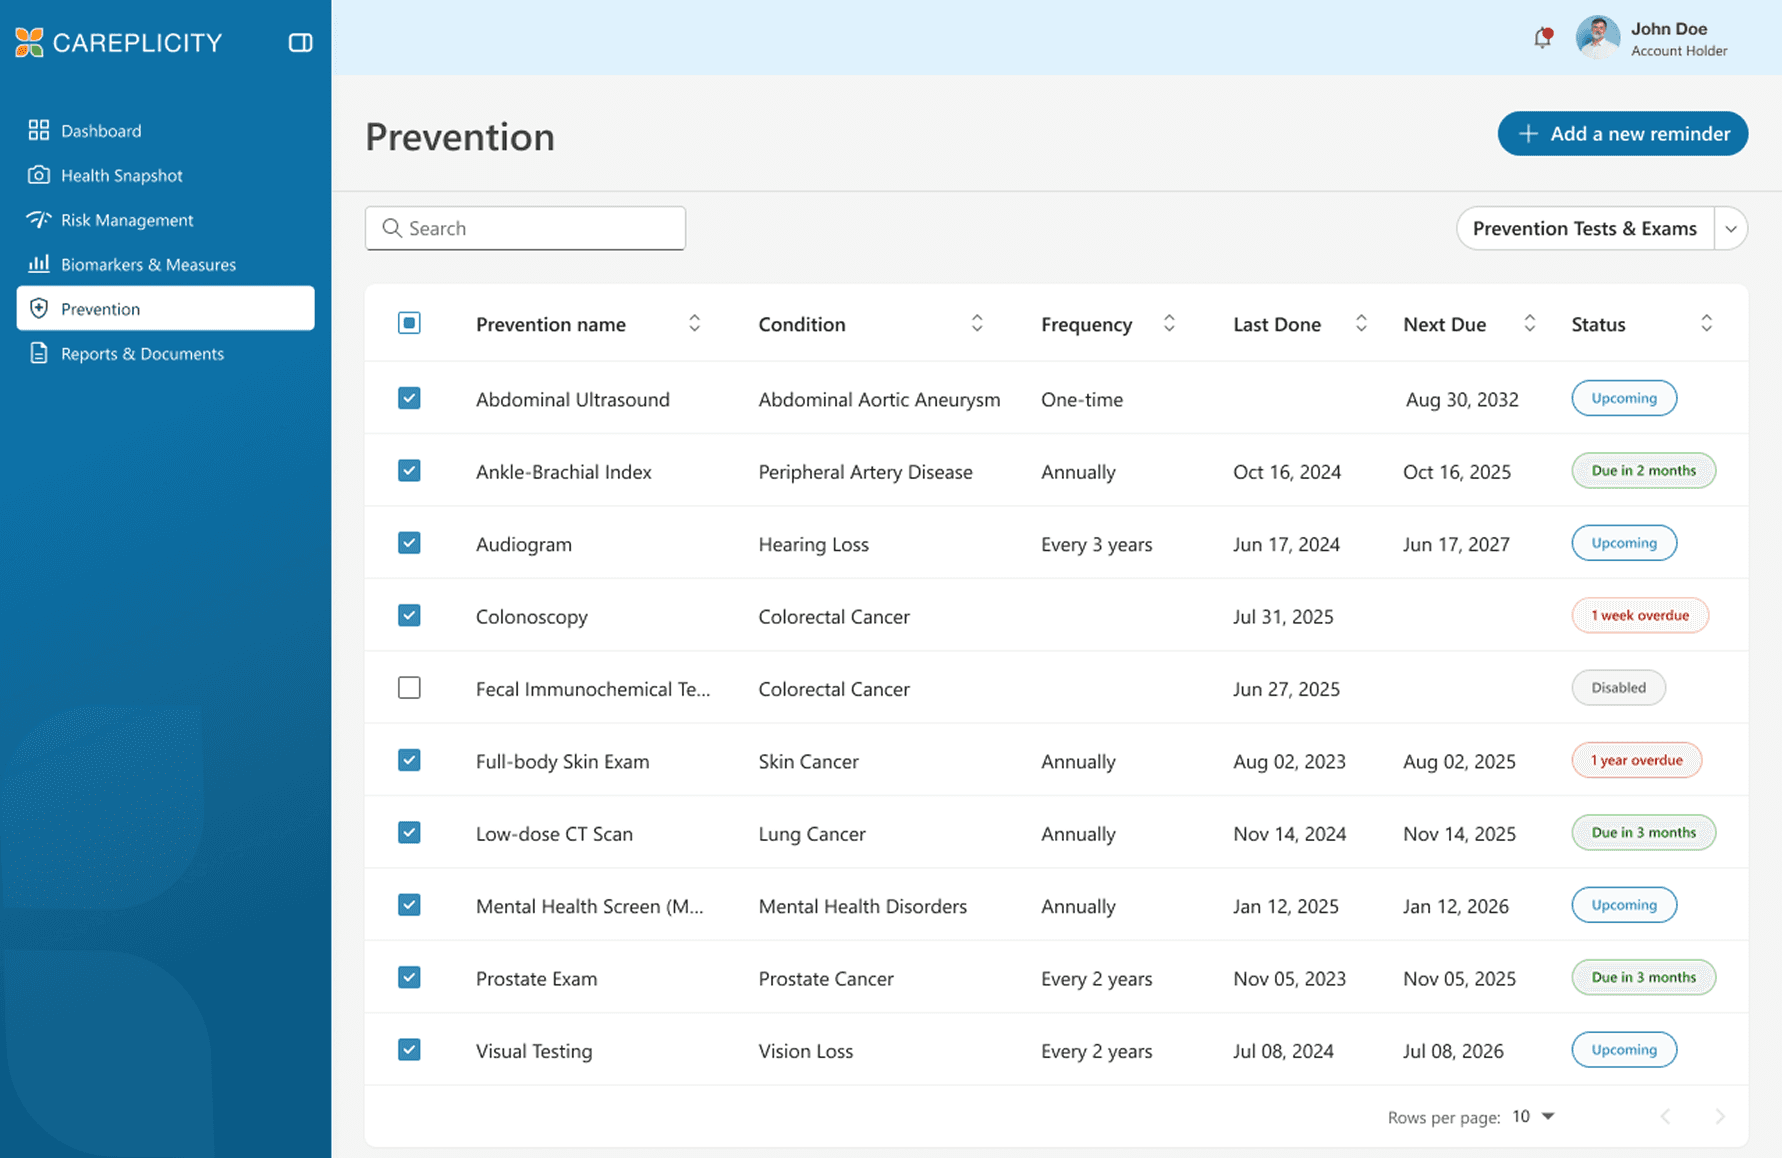The width and height of the screenshot is (1782, 1158).
Task: Toggle the select-all header checkbox
Action: pyautogui.click(x=409, y=323)
